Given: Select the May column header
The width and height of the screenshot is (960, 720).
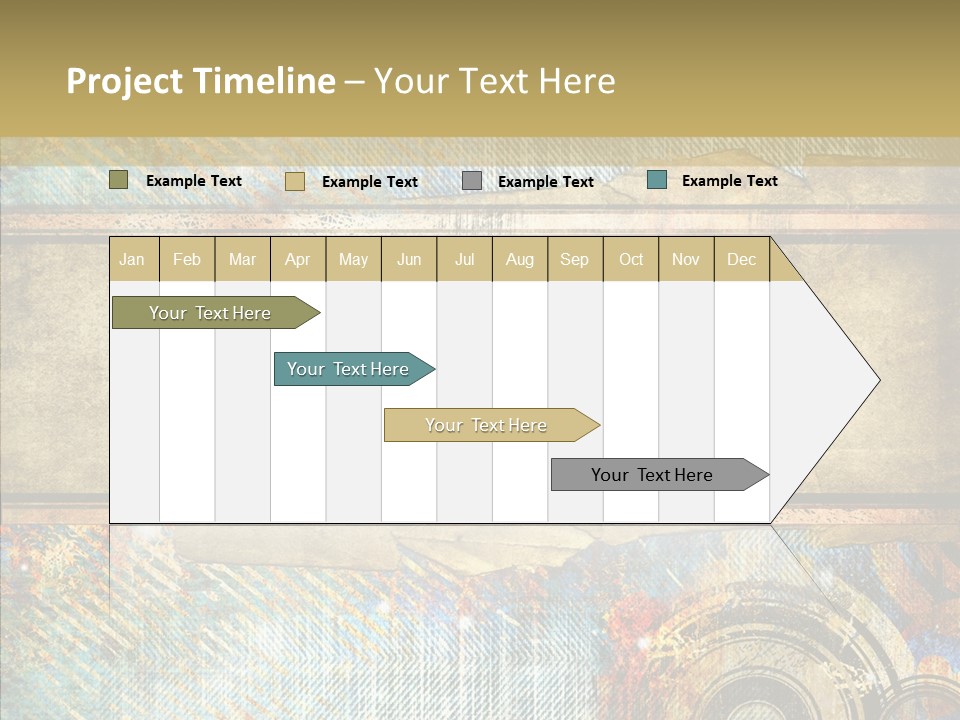Looking at the screenshot, I should [x=353, y=259].
